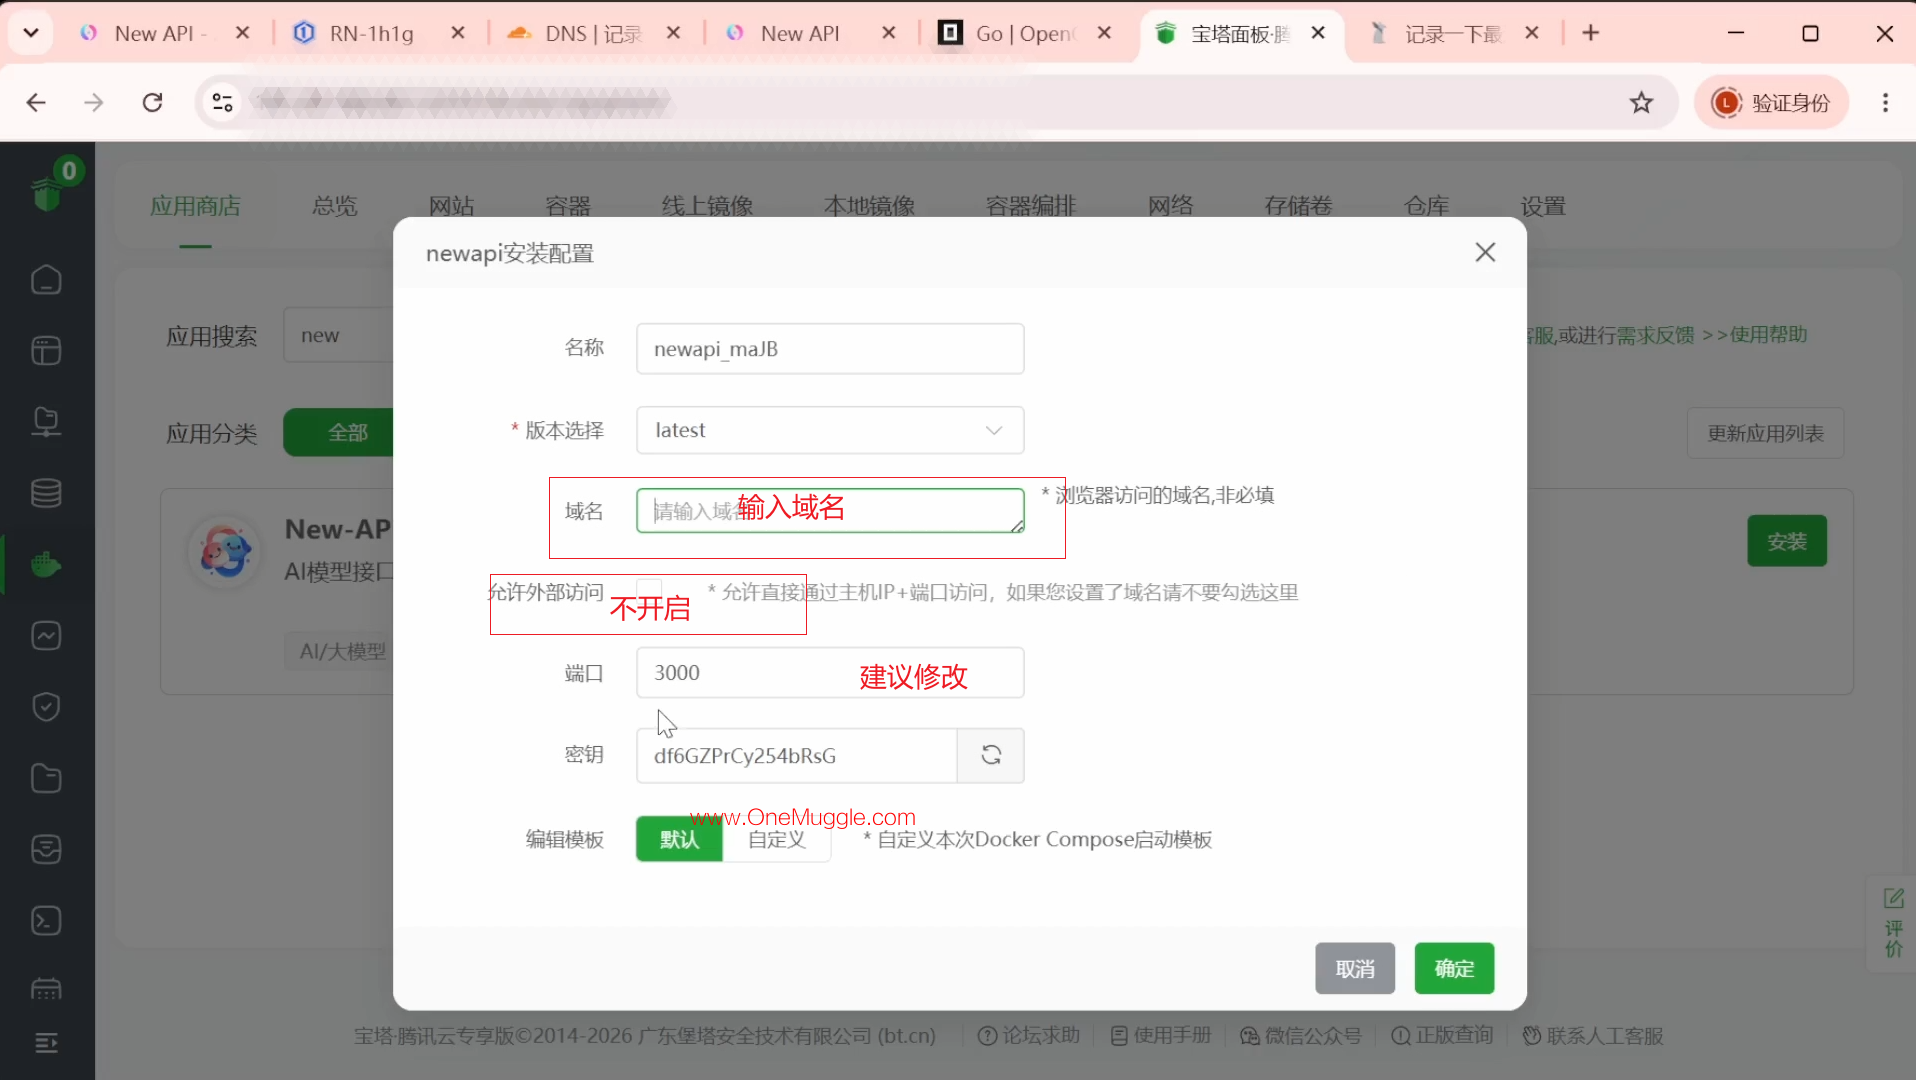Open the website icon in the left sidebar
1916x1080 pixels.
coord(46,351)
